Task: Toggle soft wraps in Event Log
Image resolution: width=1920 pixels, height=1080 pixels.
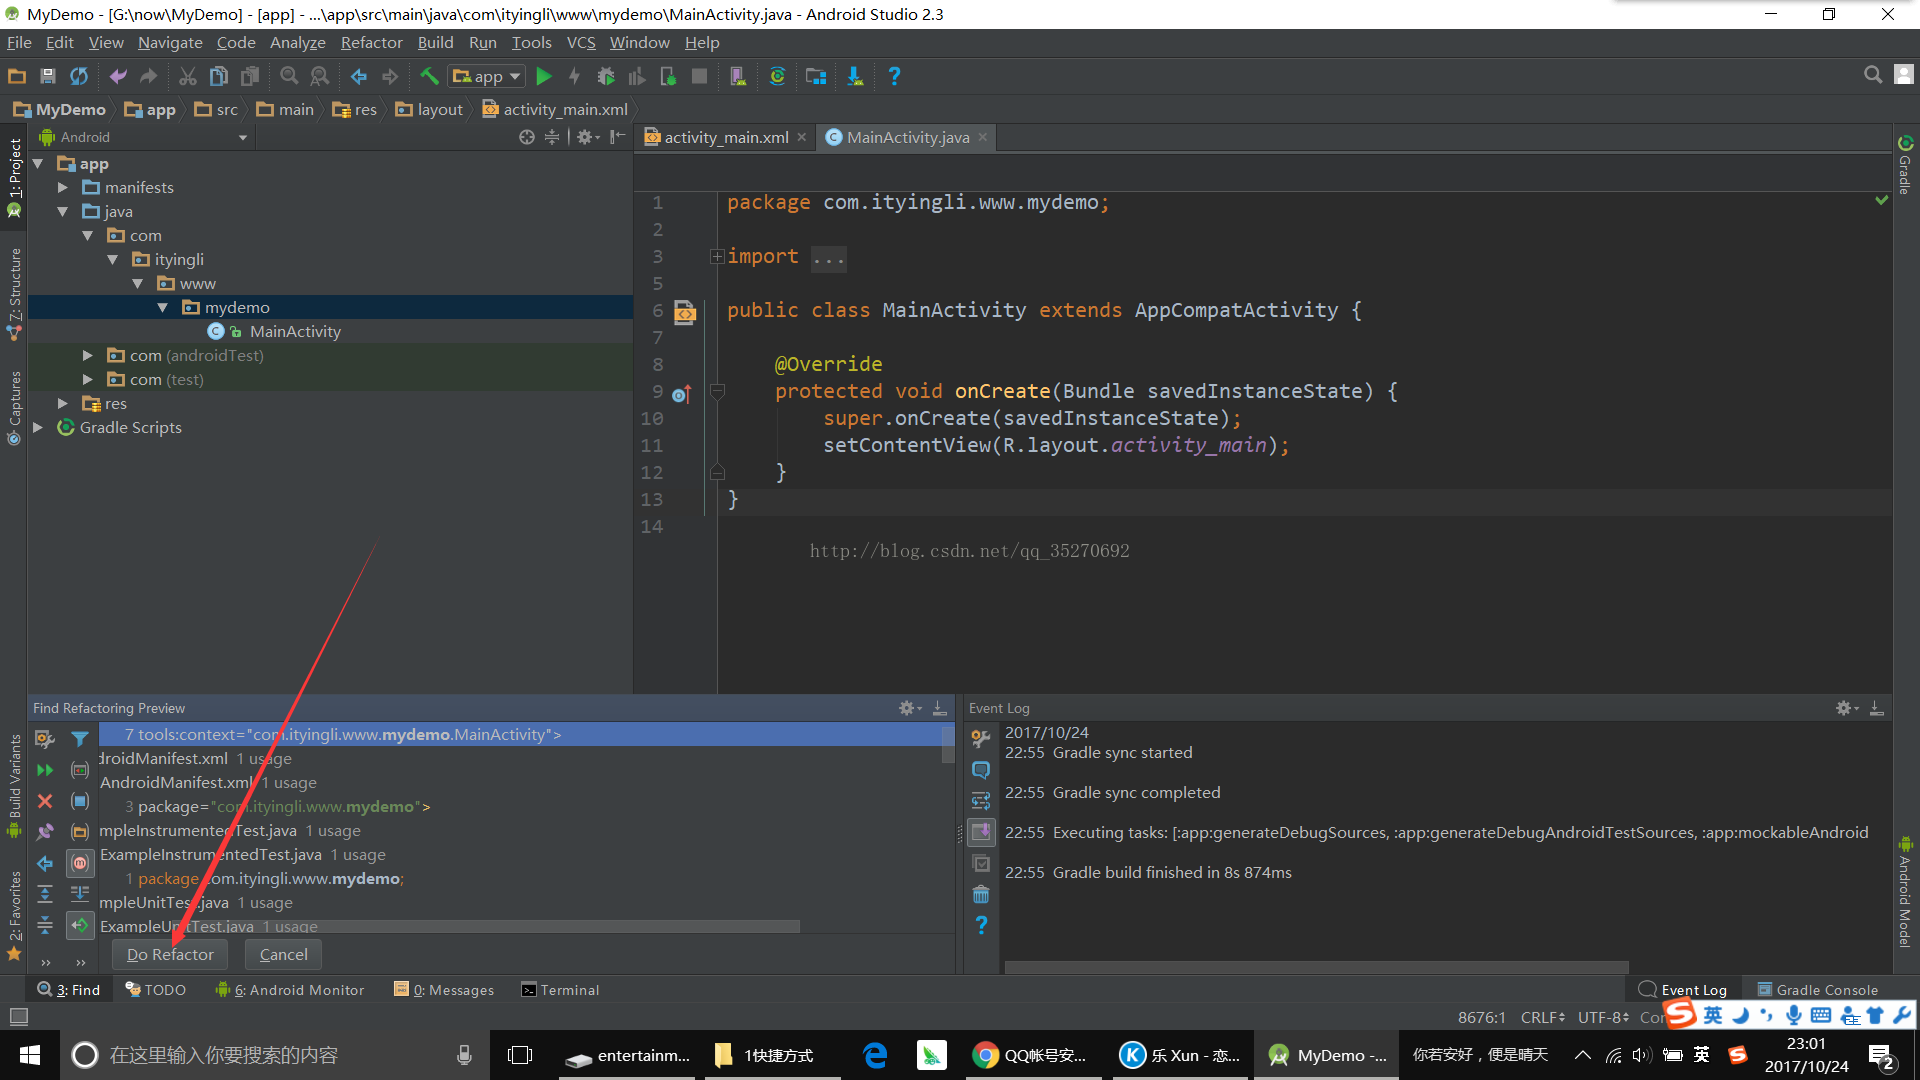Action: [x=981, y=801]
